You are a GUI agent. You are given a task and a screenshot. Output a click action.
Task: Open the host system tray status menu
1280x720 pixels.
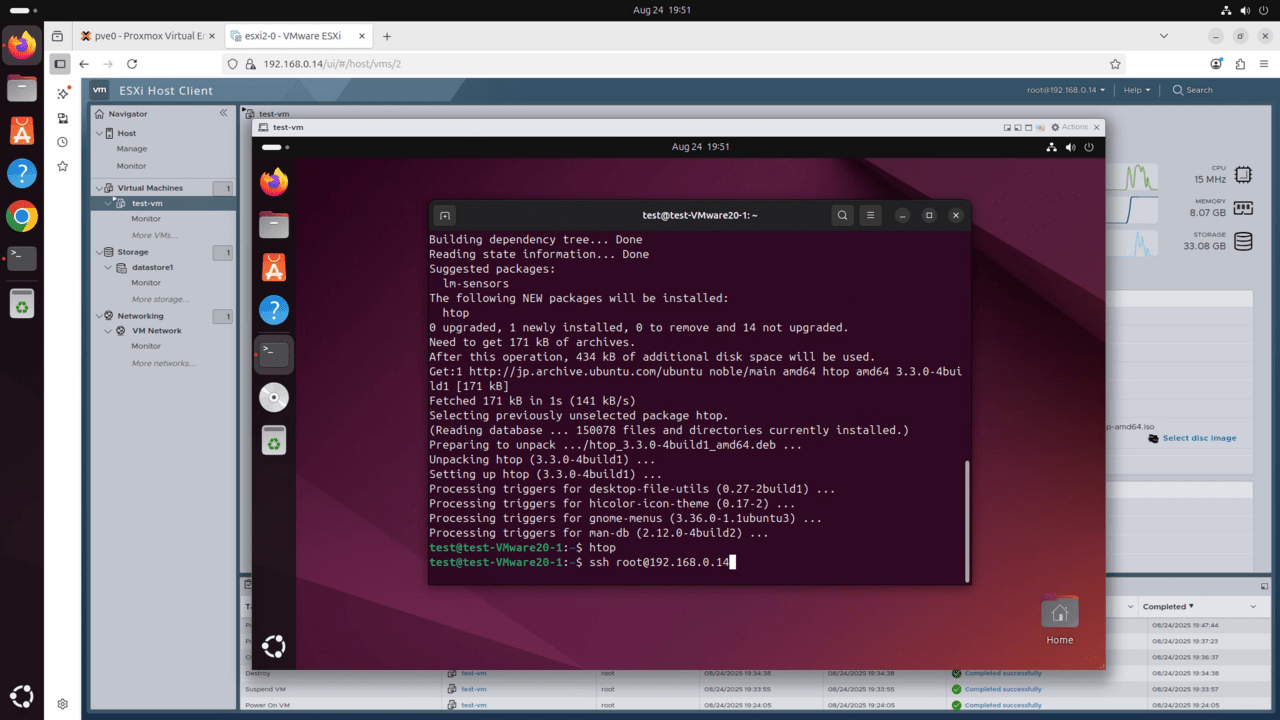pos(1247,10)
